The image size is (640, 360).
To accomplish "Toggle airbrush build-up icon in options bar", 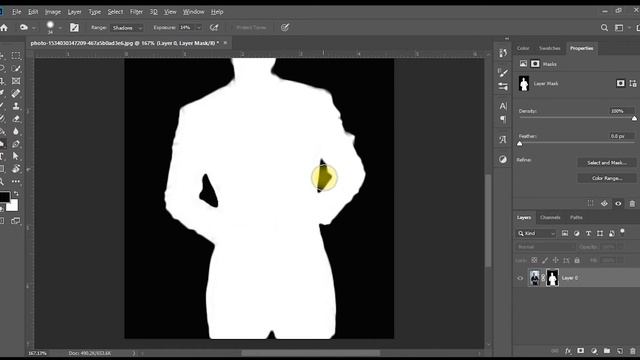I will [x=214, y=27].
